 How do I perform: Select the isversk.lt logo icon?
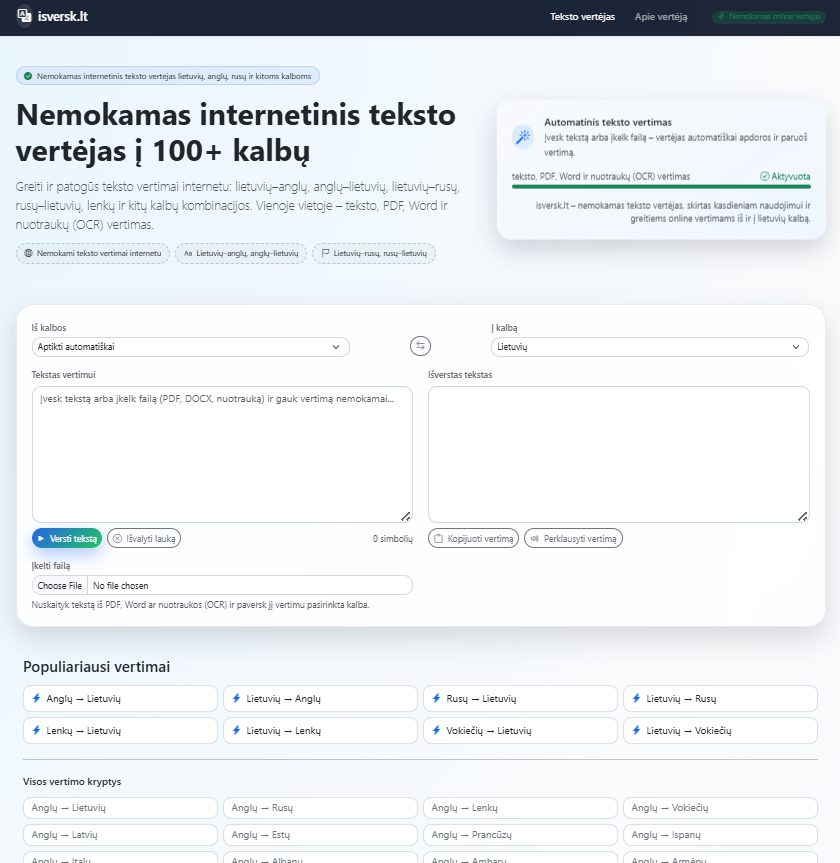pyautogui.click(x=24, y=16)
